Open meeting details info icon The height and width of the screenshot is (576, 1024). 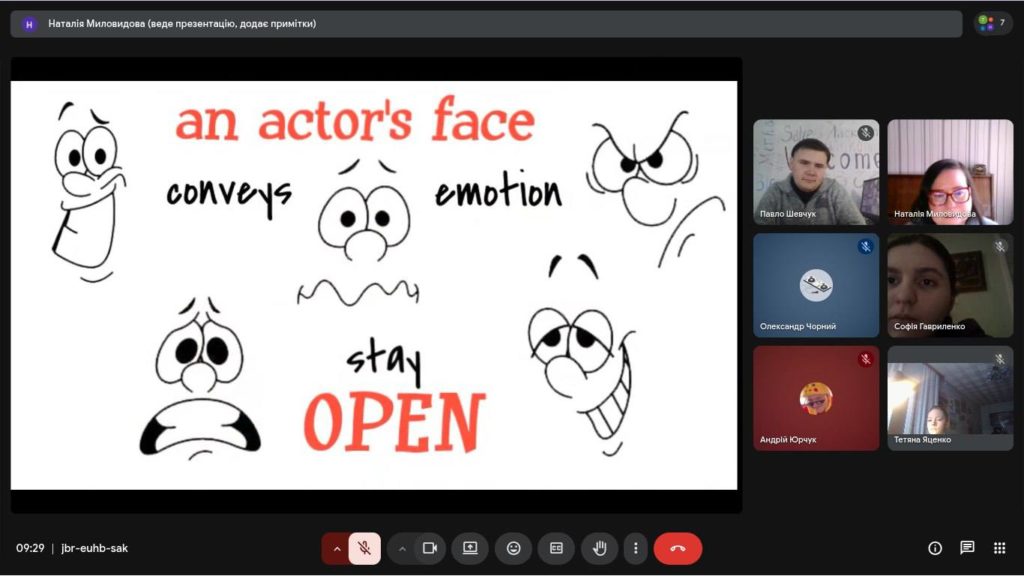click(935, 548)
